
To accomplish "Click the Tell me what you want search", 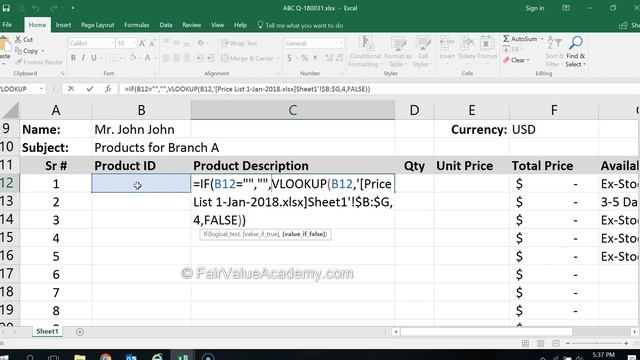I will coord(300,25).
